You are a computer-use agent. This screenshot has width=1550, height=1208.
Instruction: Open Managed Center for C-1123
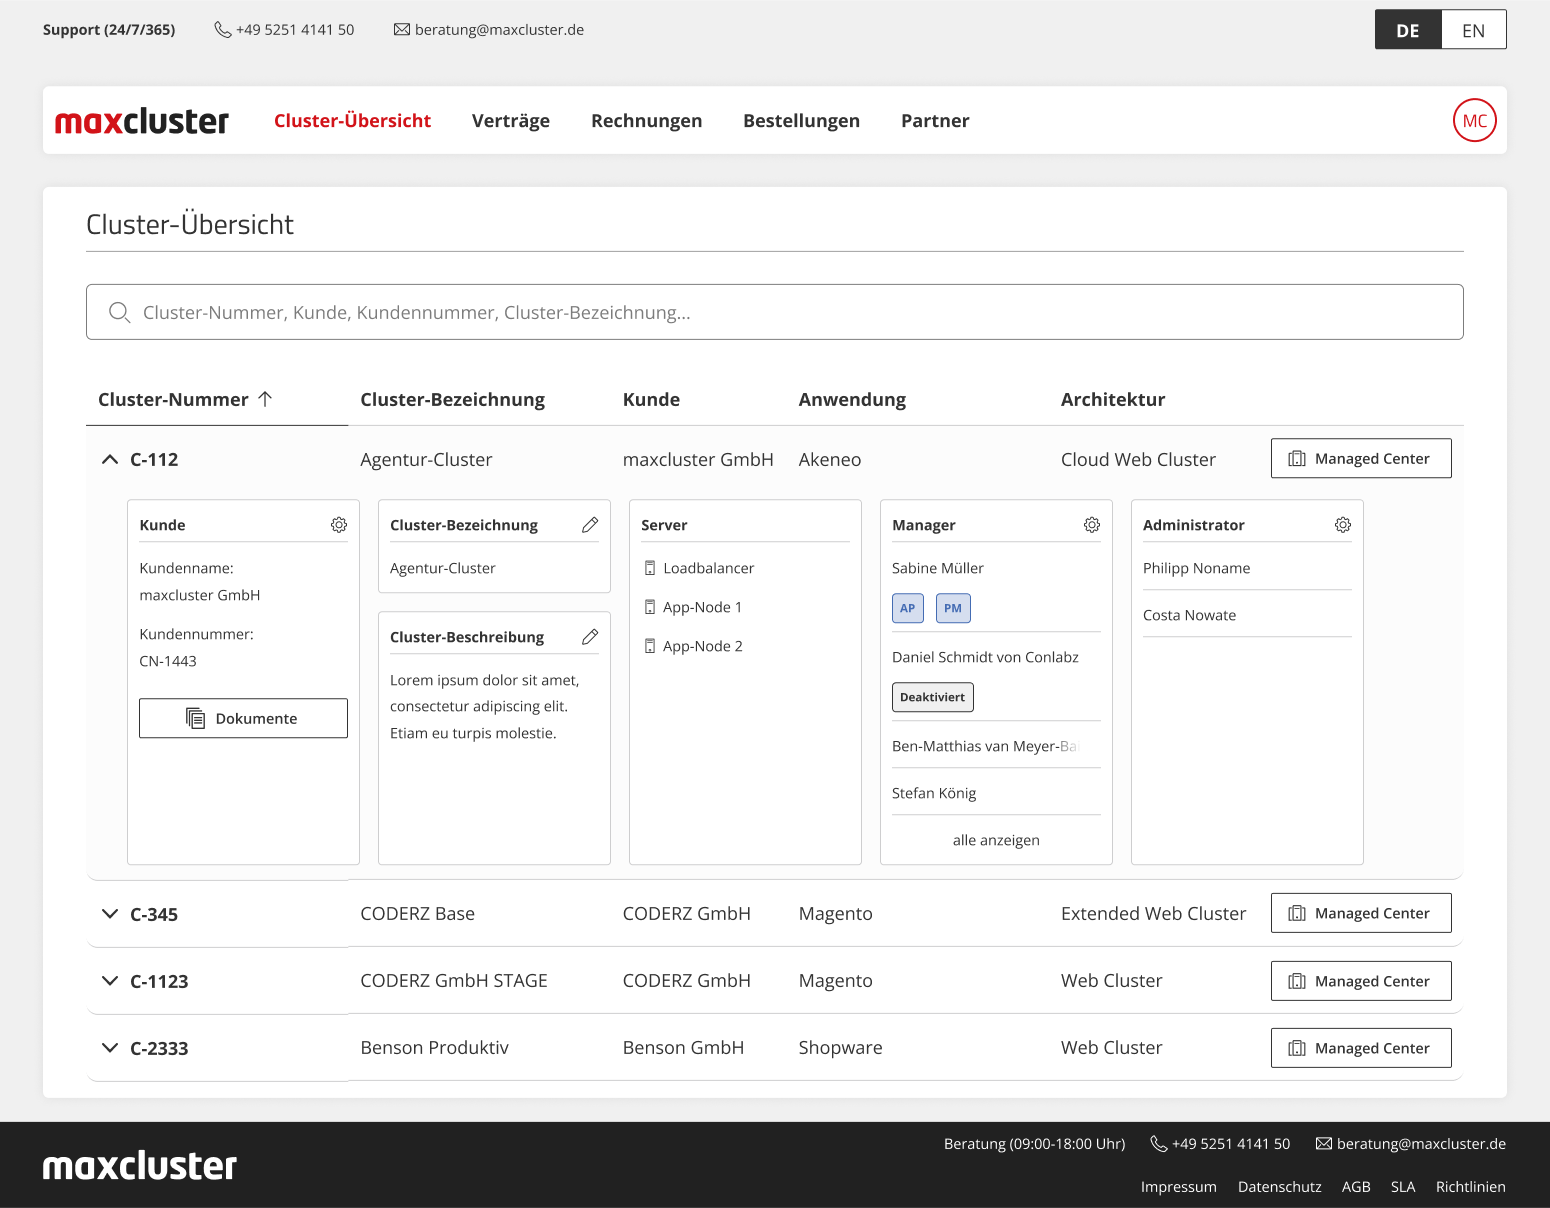1361,981
